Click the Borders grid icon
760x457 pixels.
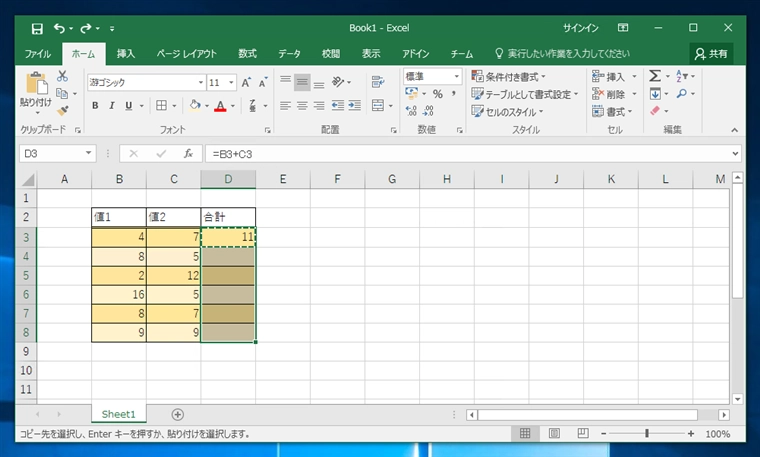pos(161,105)
